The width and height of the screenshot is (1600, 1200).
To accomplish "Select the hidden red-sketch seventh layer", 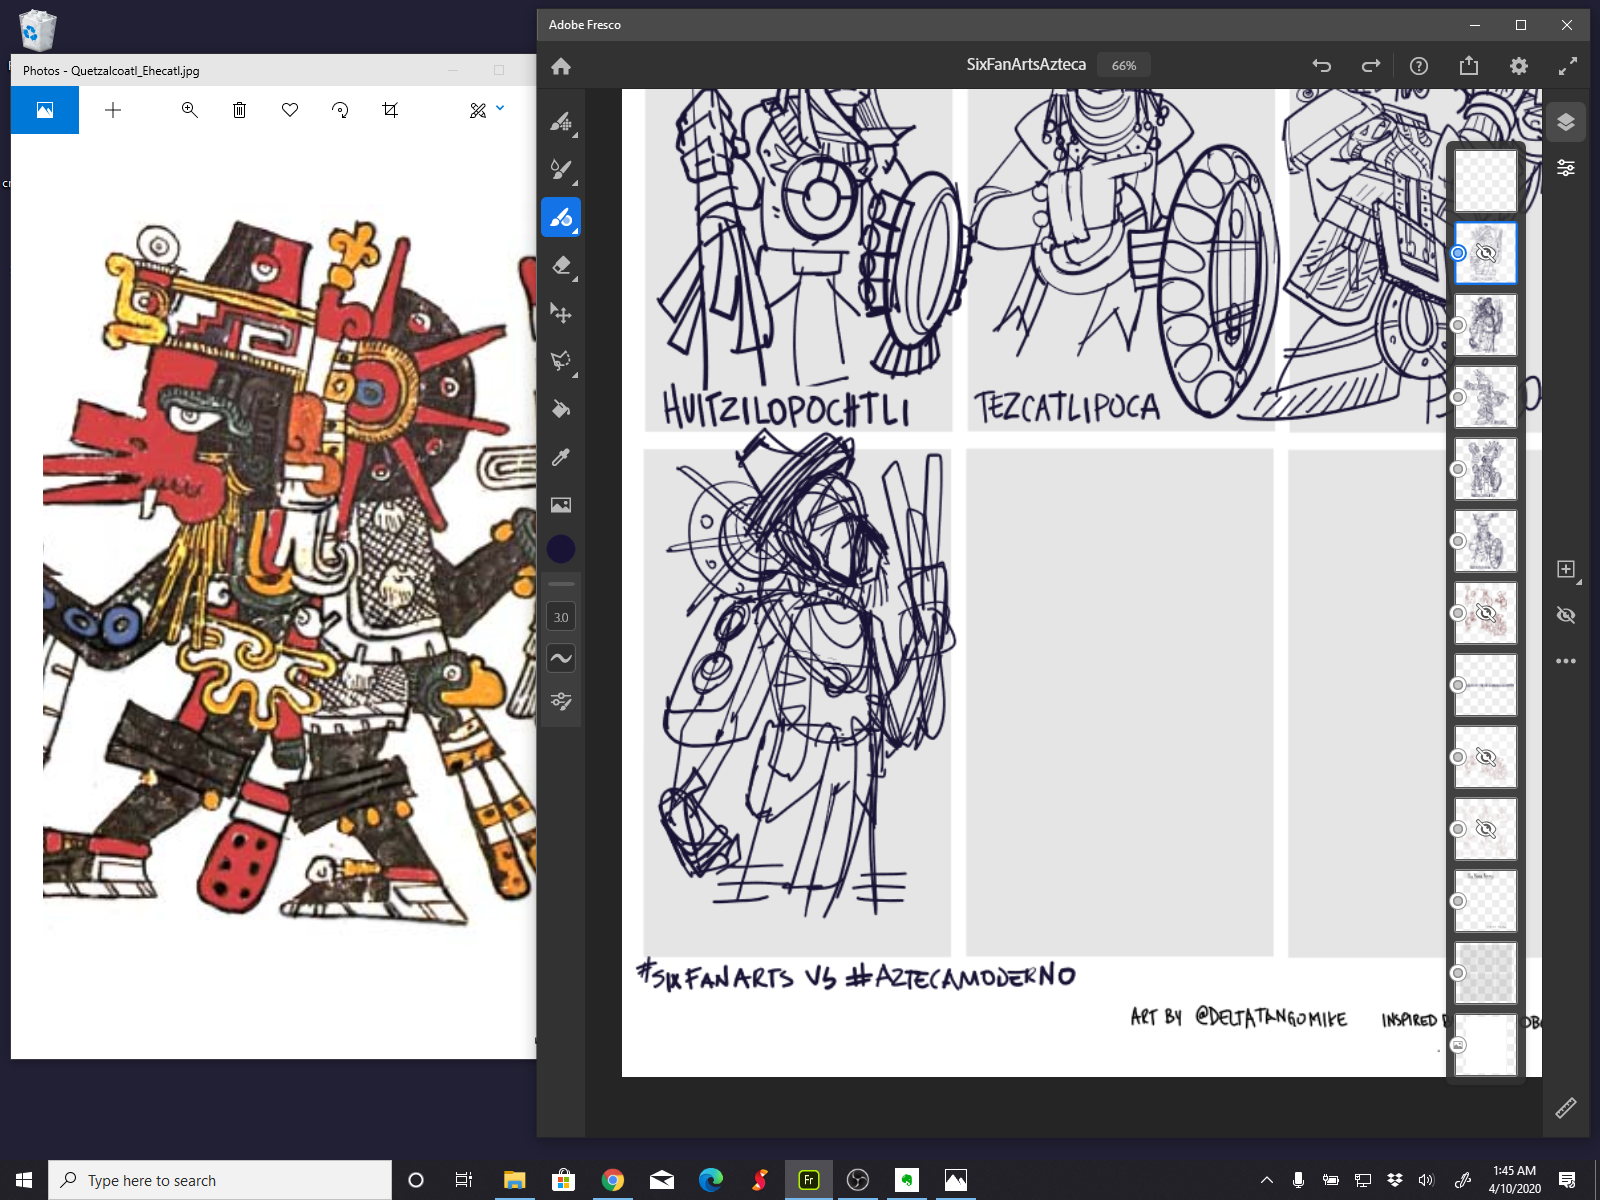I will click(1485, 613).
